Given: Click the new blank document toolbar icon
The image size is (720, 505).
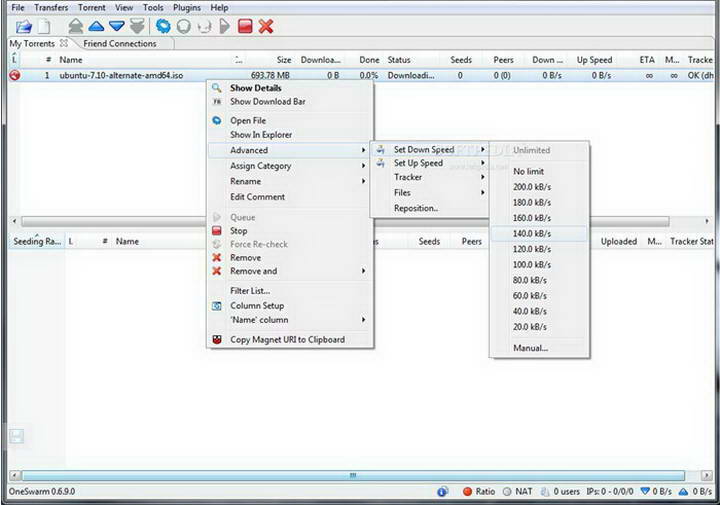Looking at the screenshot, I should pyautogui.click(x=44, y=27).
